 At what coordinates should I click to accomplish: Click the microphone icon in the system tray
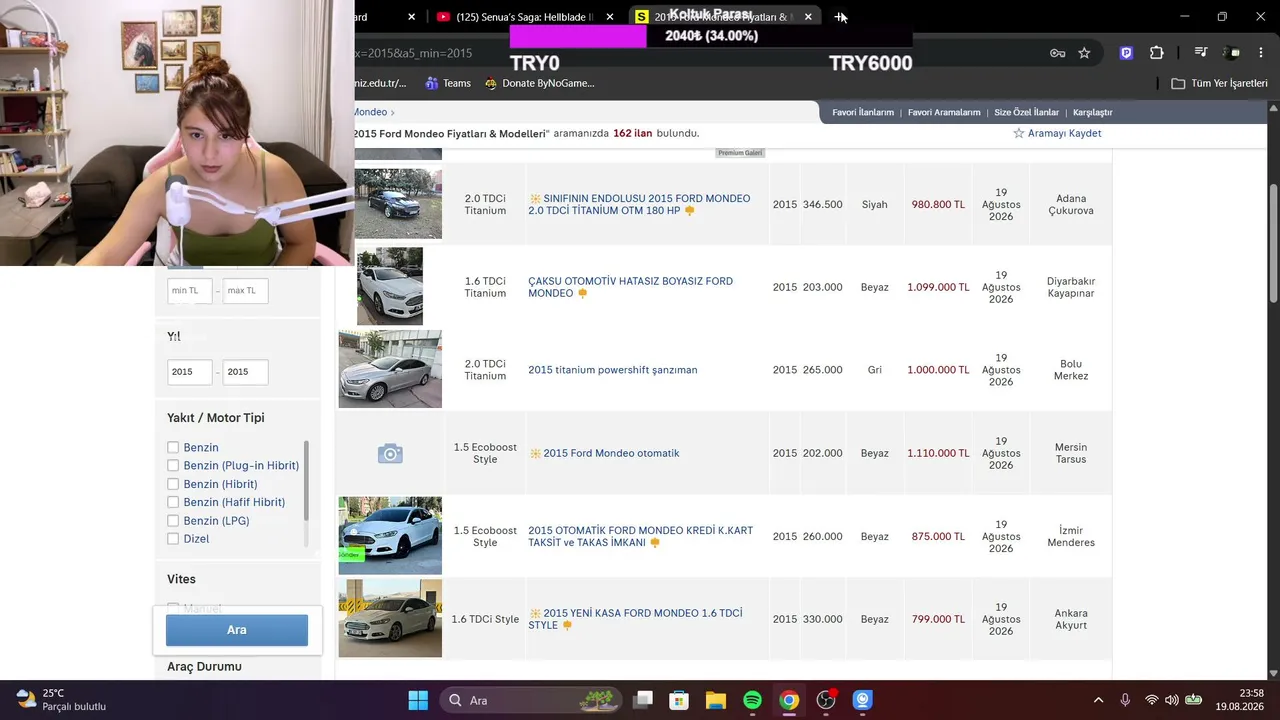[1125, 700]
